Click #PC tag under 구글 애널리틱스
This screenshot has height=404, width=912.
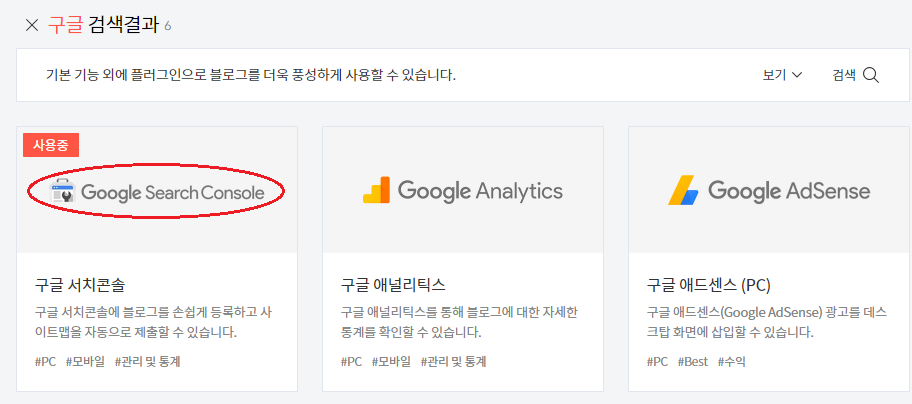pos(351,362)
